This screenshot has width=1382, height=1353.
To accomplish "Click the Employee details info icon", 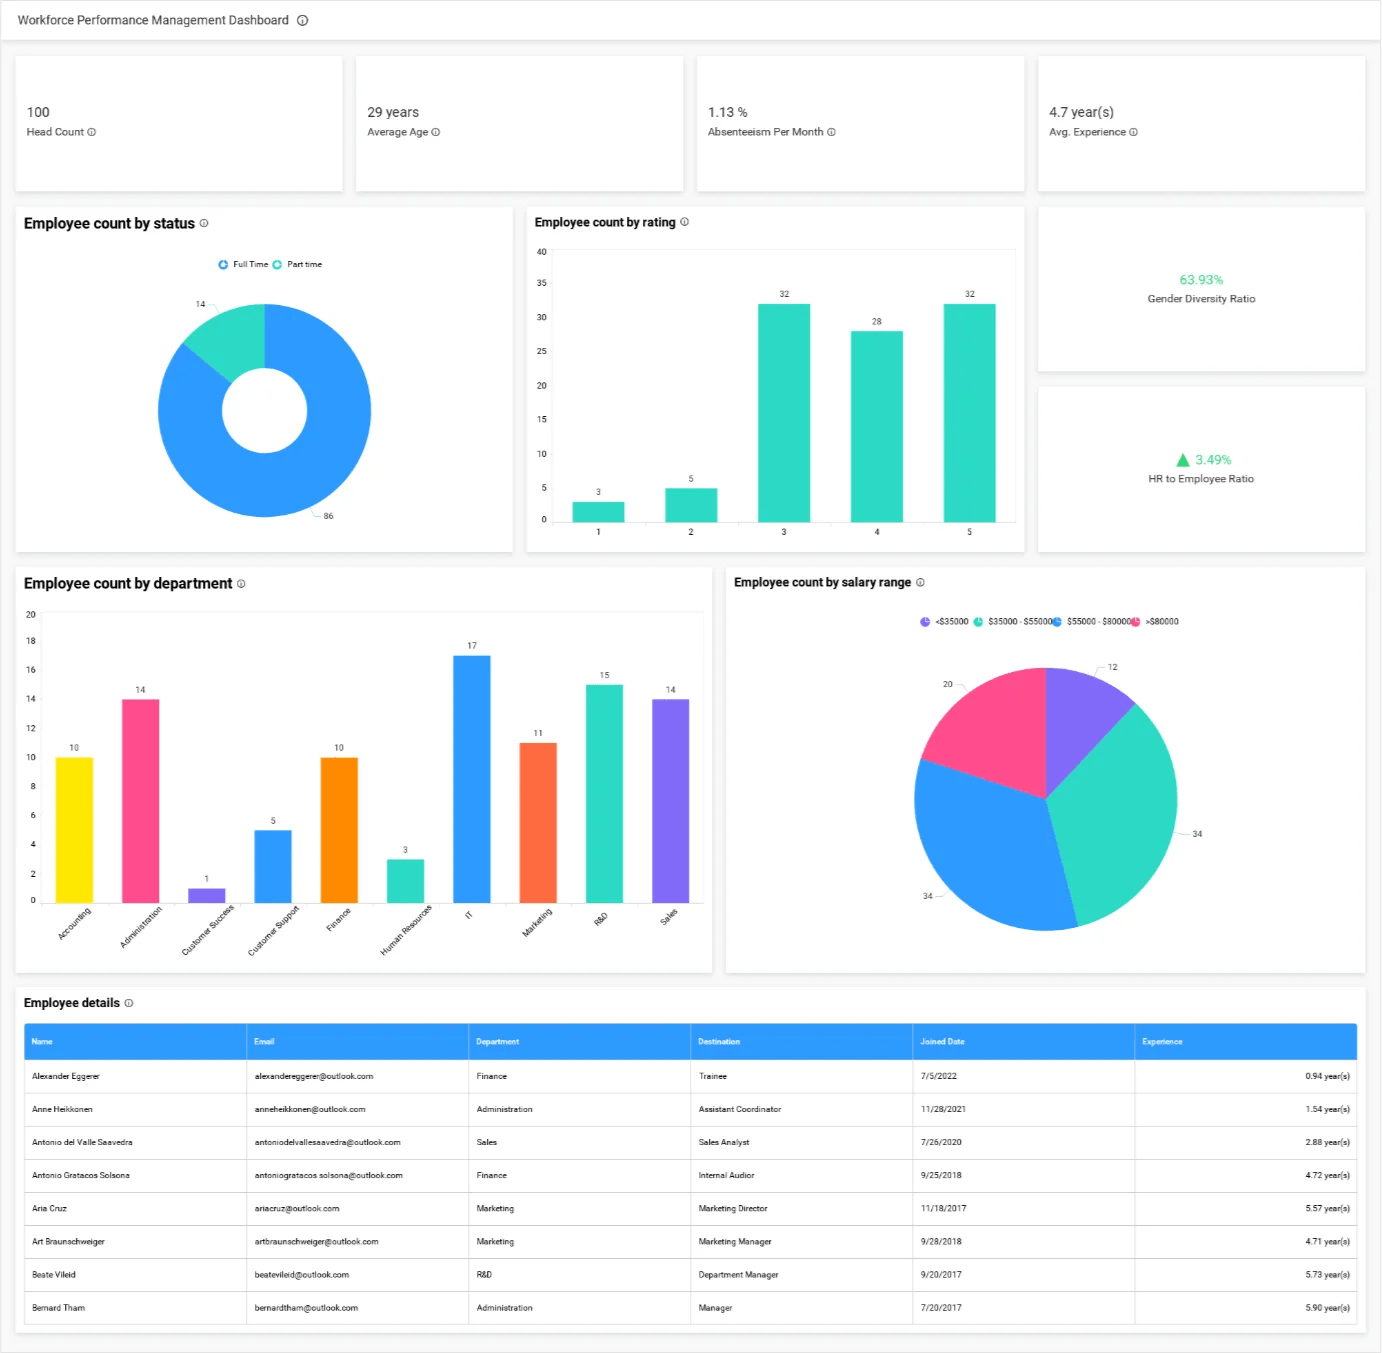I will click(x=128, y=1003).
